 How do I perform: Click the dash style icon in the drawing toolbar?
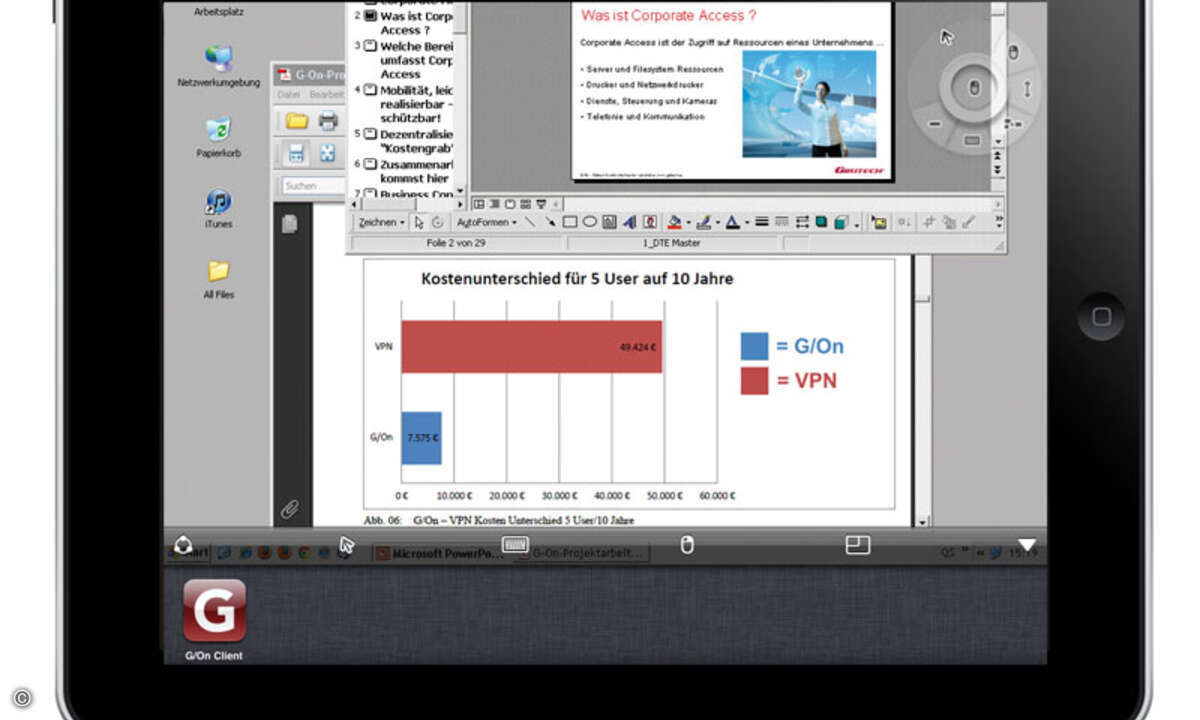coord(782,222)
